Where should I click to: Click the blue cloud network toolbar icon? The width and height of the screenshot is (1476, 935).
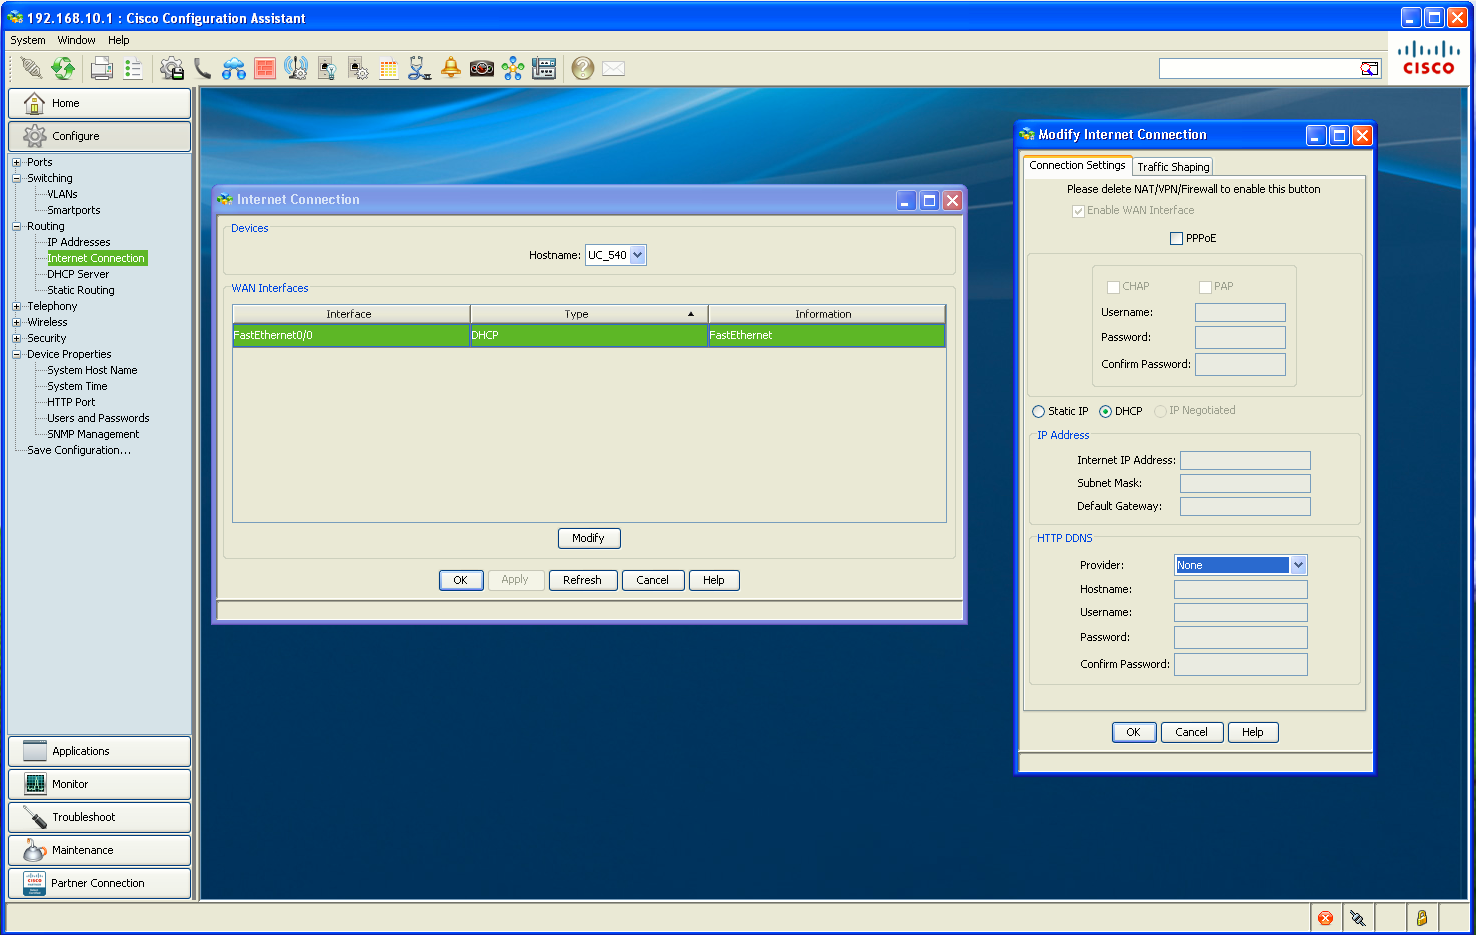[x=234, y=68]
